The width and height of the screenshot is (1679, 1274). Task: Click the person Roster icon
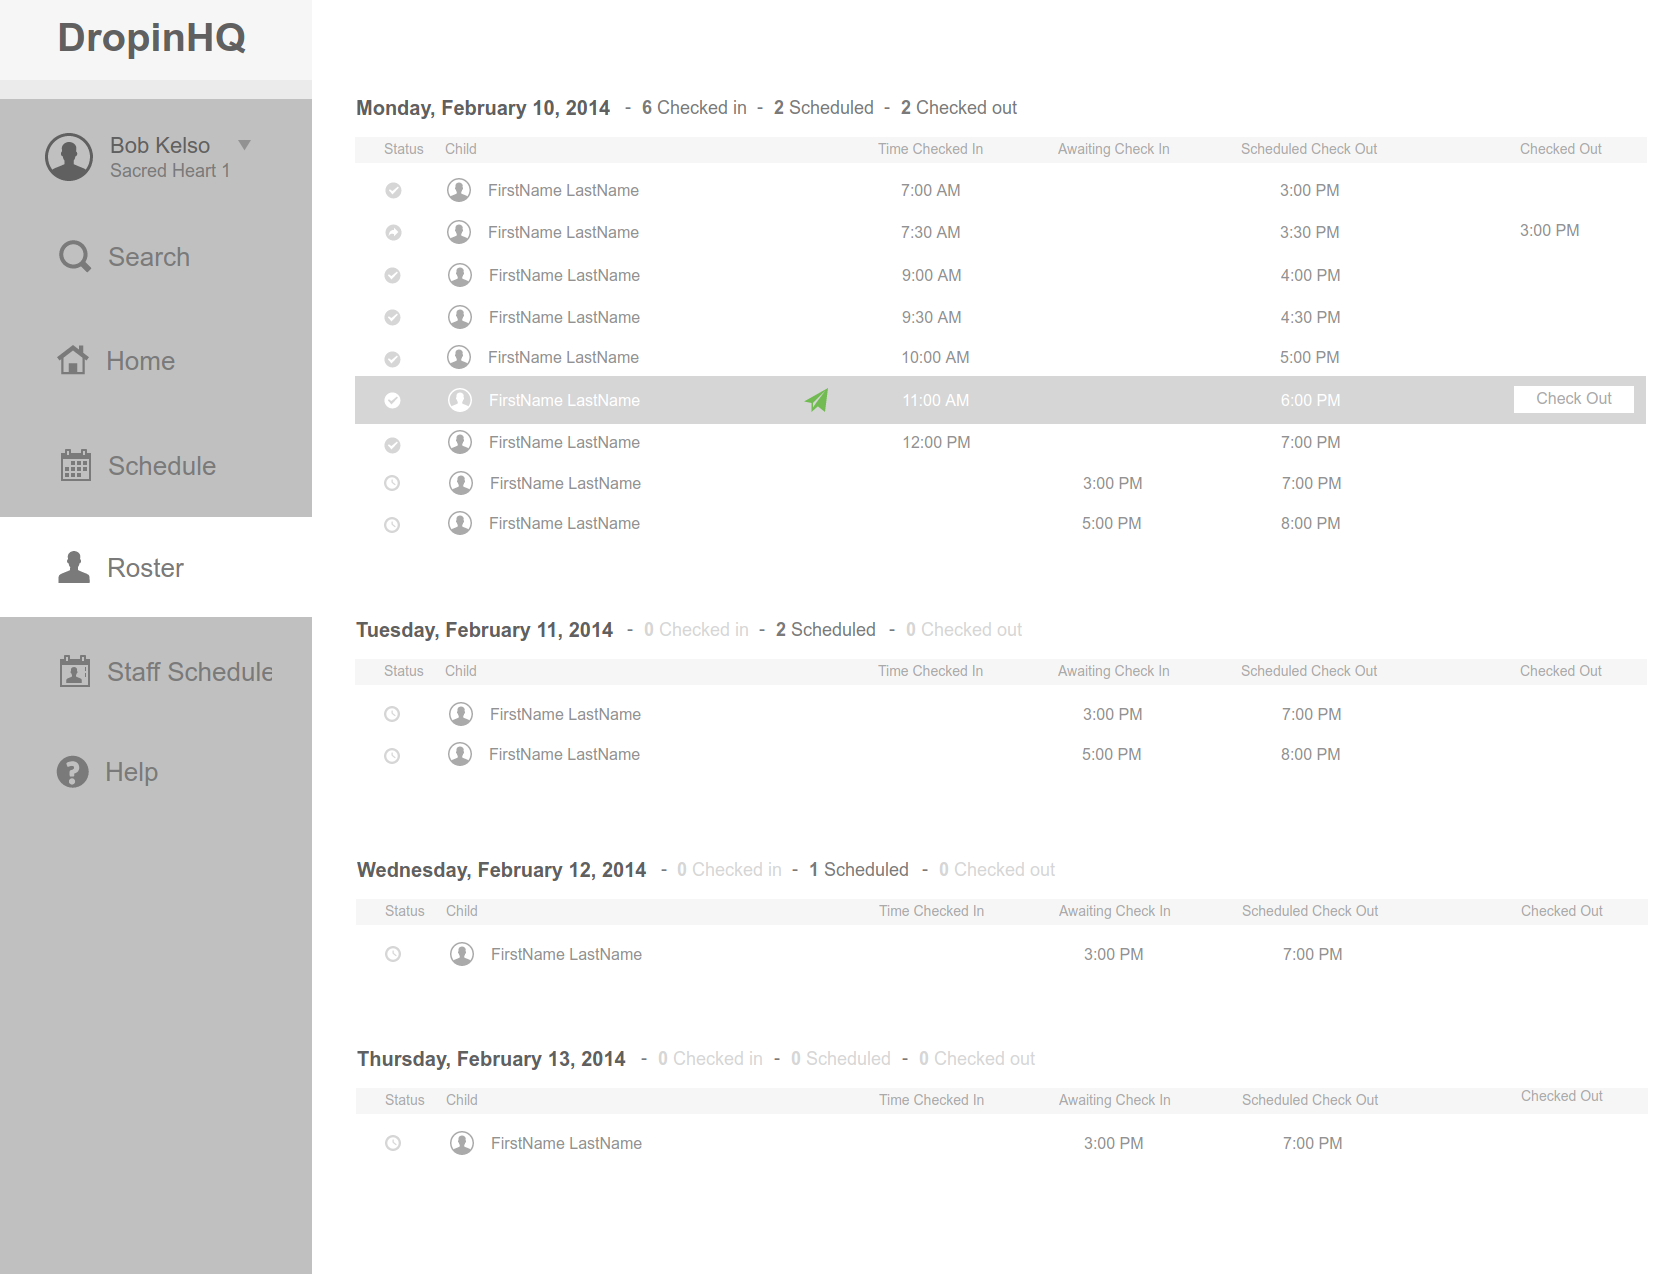coord(74,567)
